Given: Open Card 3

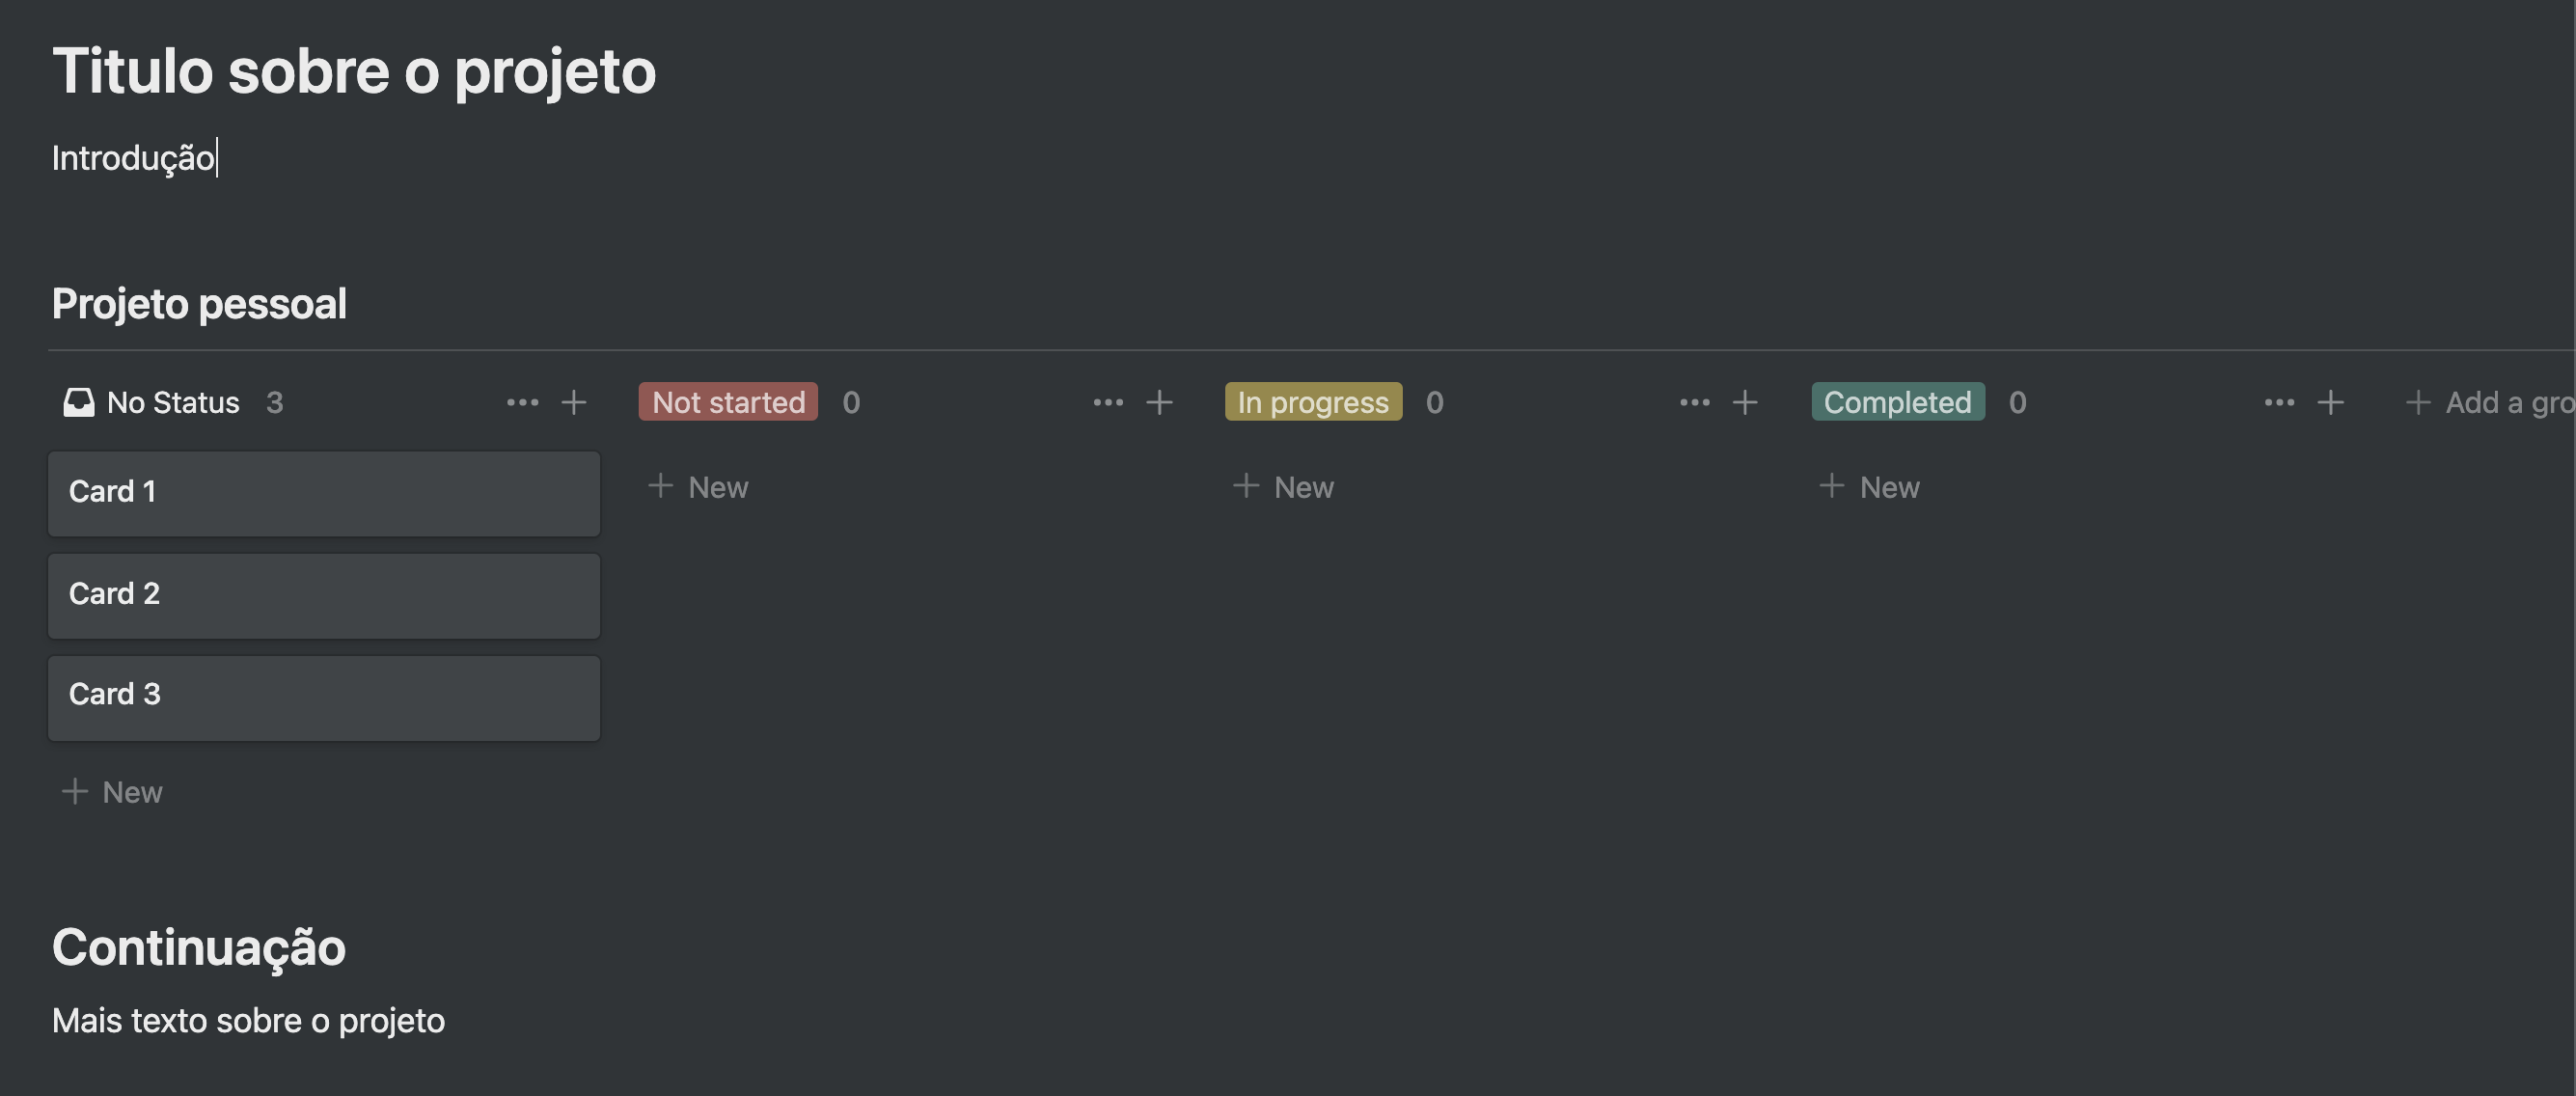Looking at the screenshot, I should [324, 698].
